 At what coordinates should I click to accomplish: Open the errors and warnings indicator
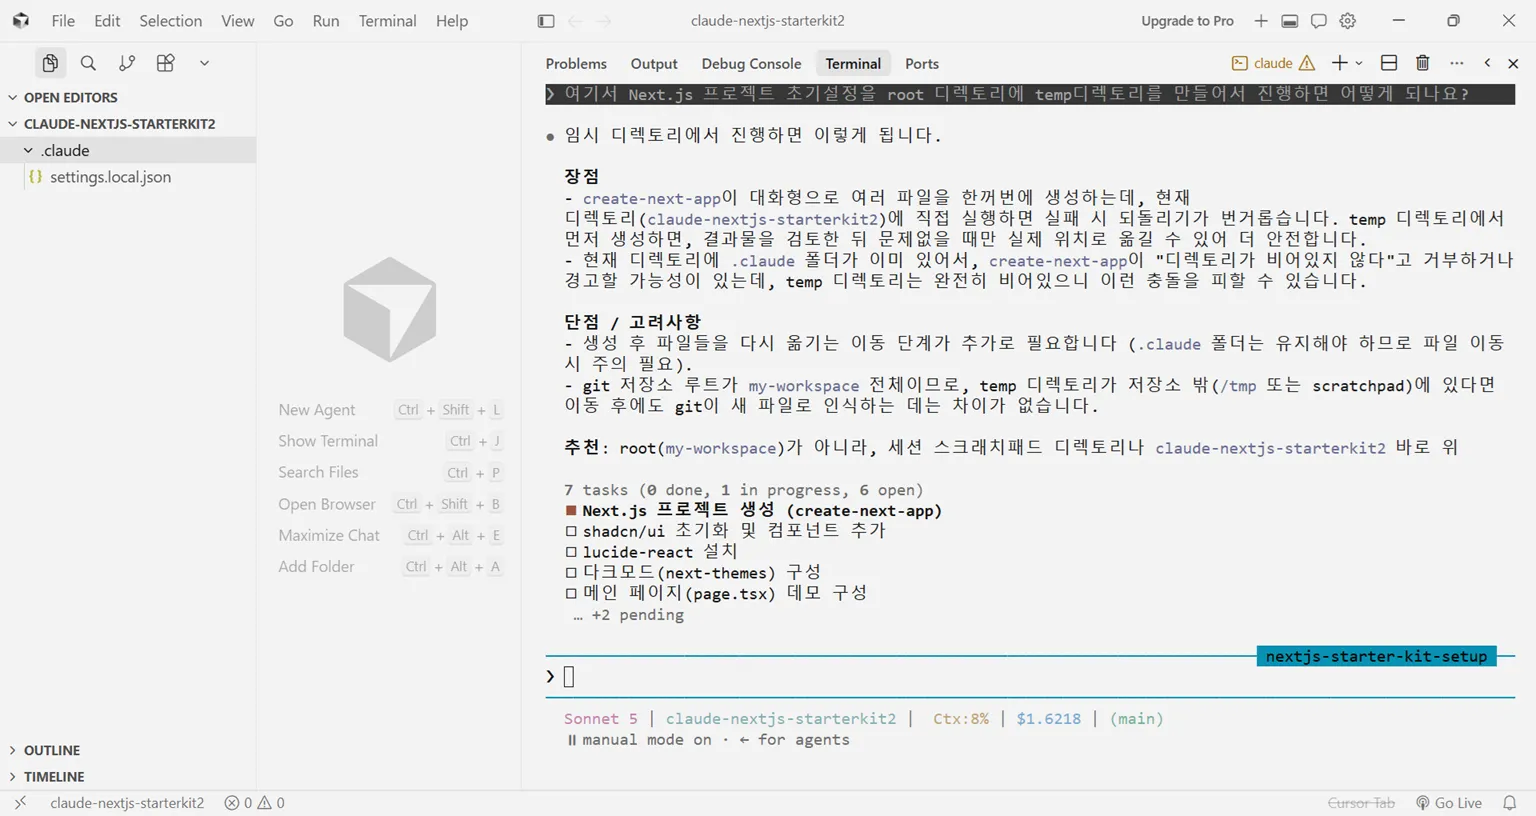[254, 803]
